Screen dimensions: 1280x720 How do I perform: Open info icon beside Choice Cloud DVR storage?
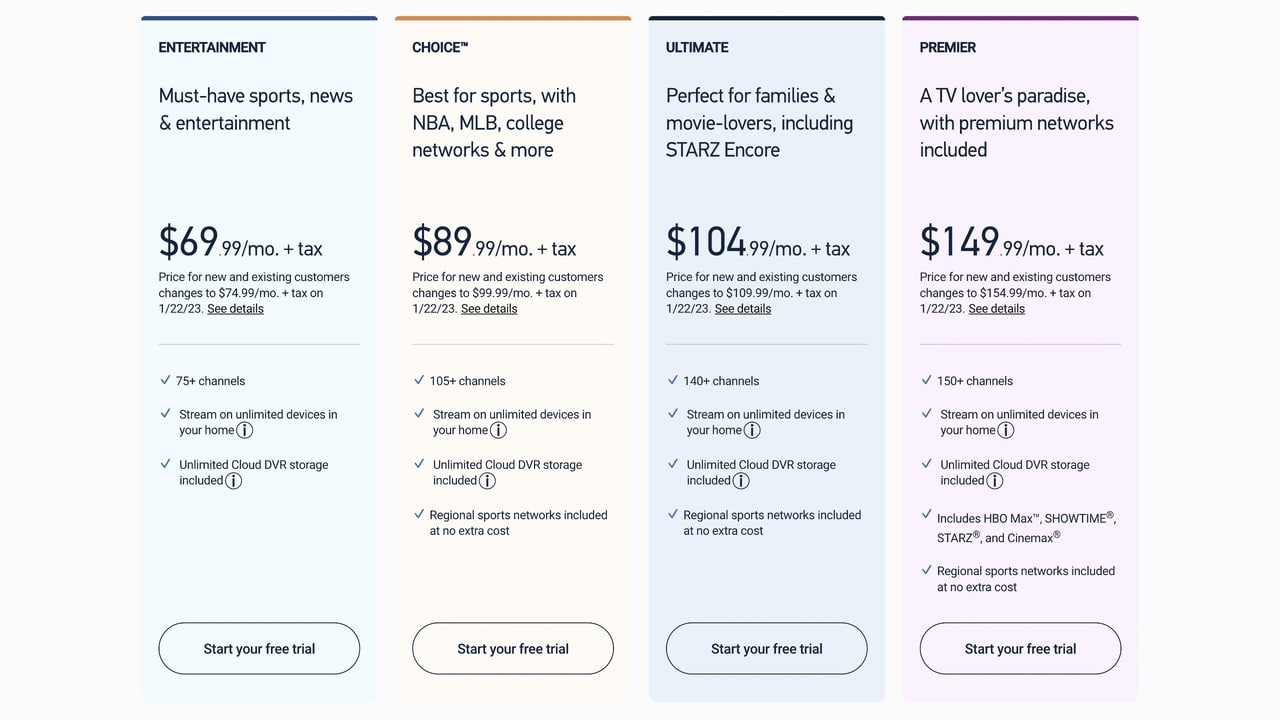coord(487,481)
